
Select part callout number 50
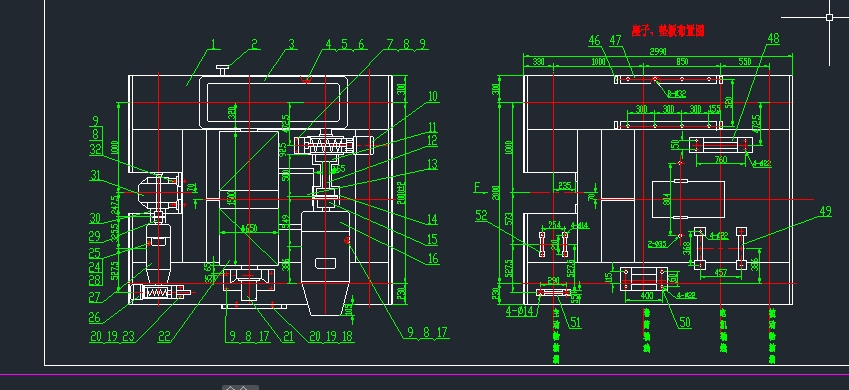685,322
